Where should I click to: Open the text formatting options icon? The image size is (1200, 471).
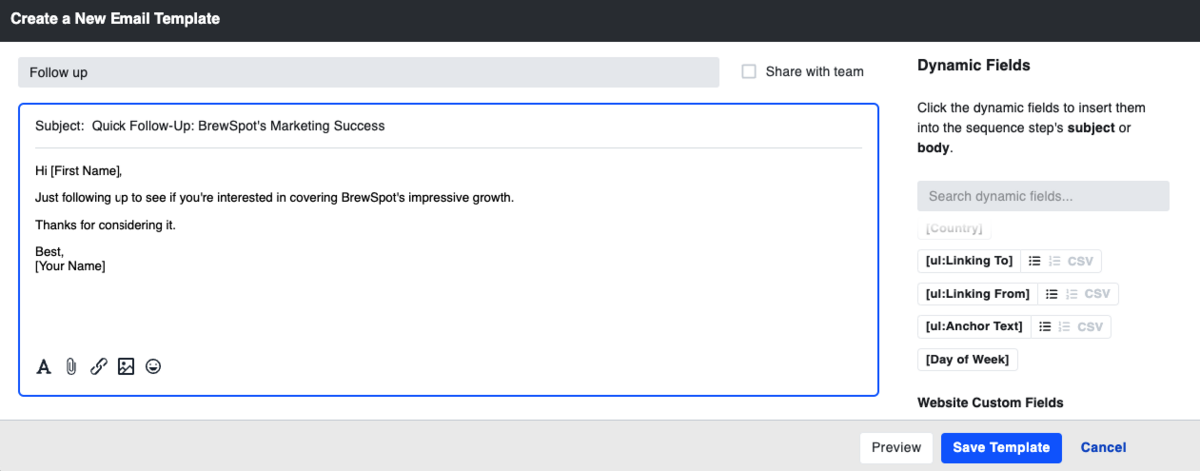44,367
